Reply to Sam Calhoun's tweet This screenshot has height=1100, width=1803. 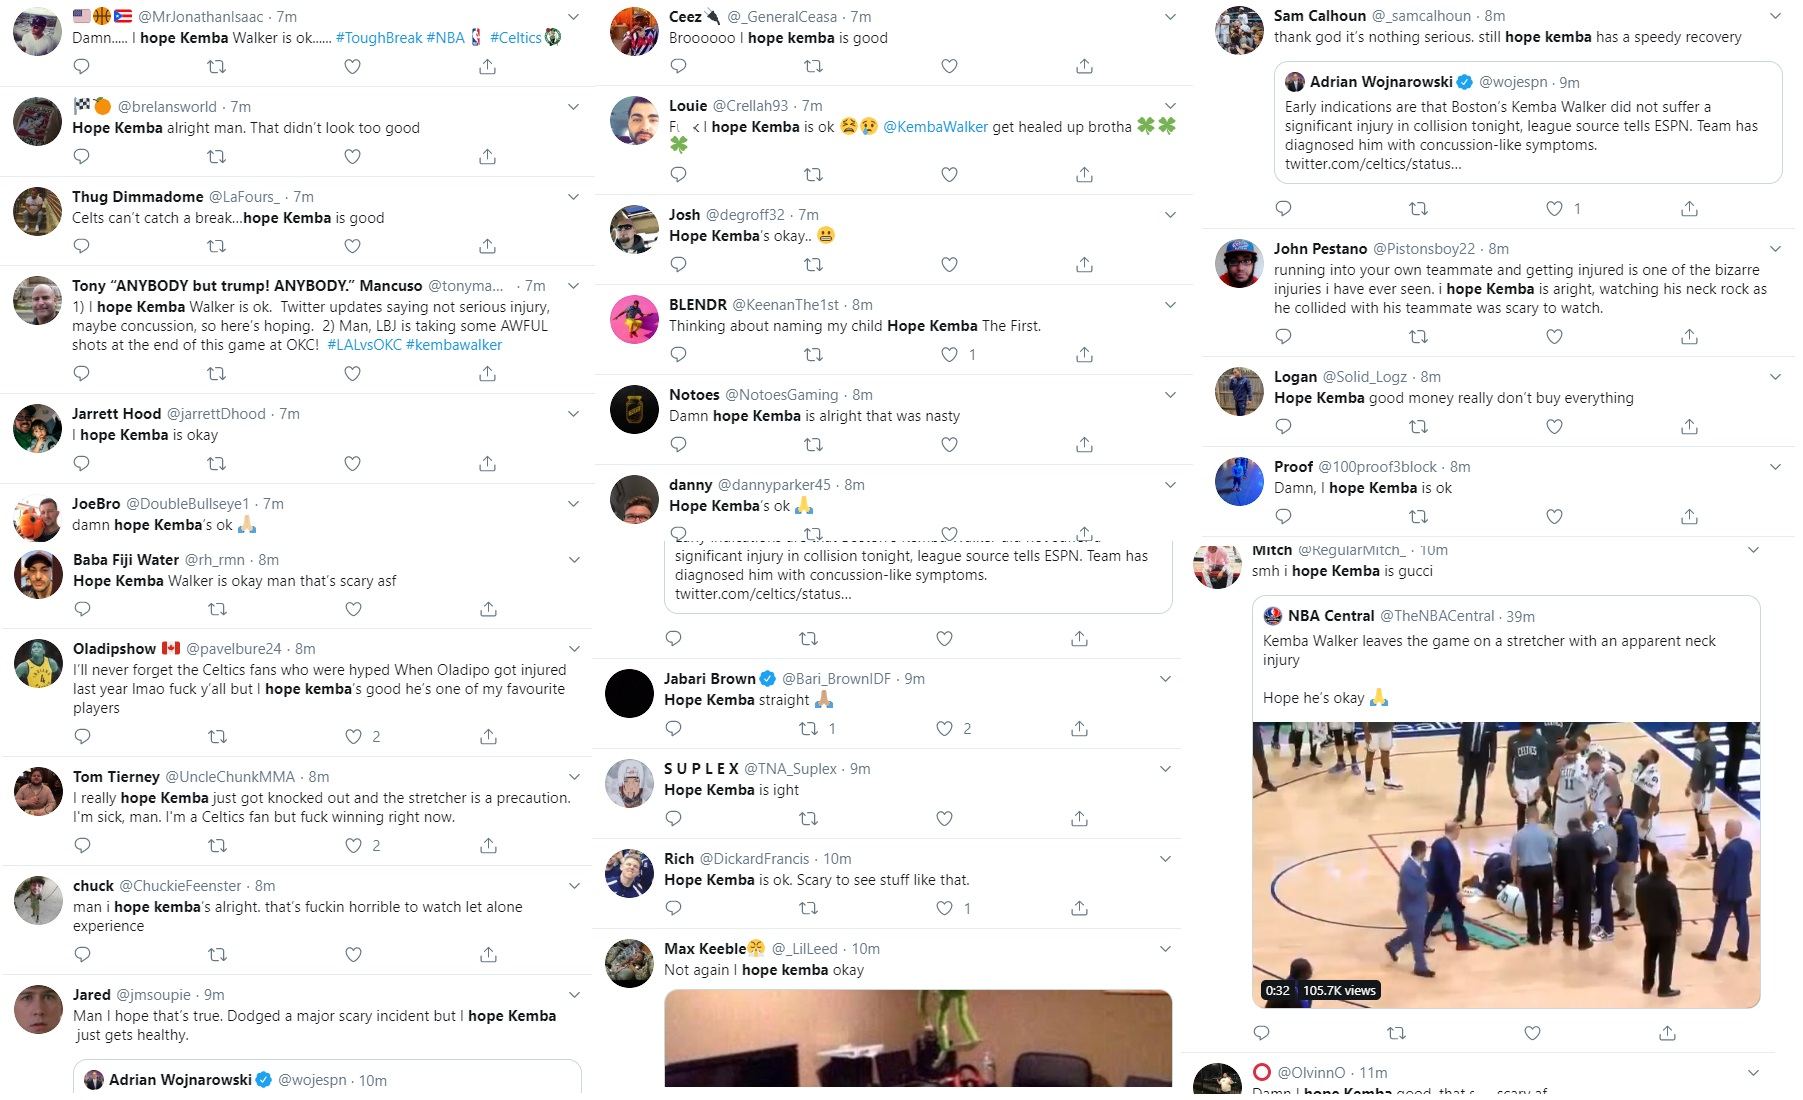pos(1284,208)
